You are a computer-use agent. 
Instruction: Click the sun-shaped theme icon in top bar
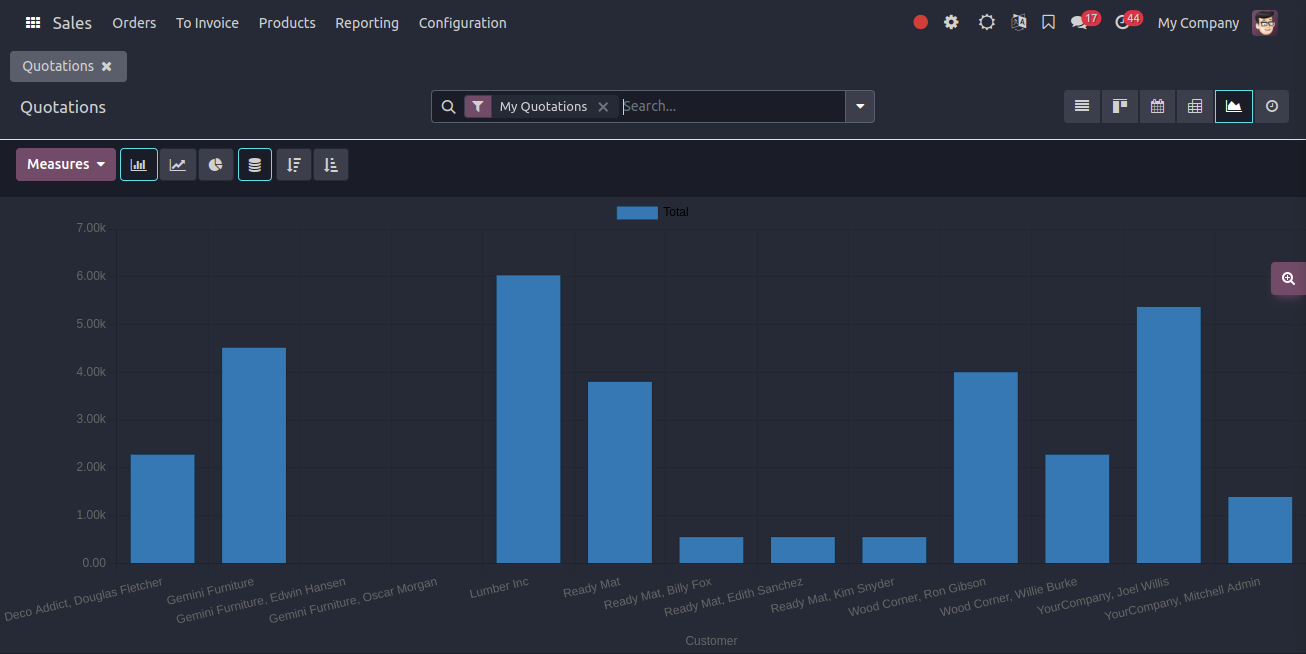987,22
